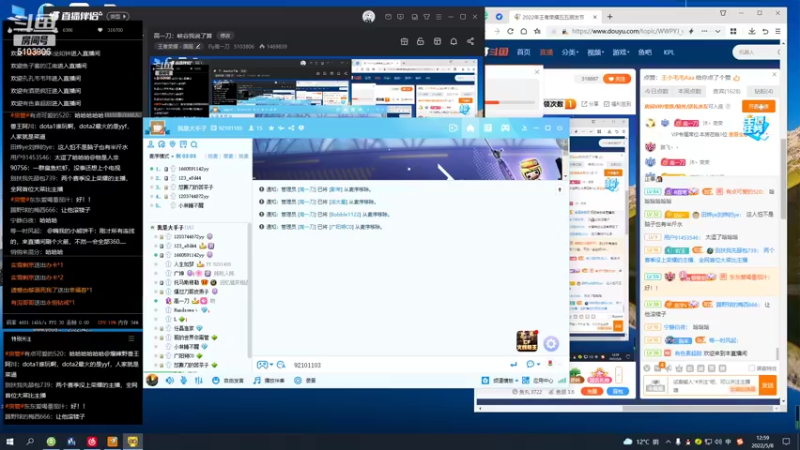The image size is (800, 450).
Task: Click in the YY chat text input field
Action: coord(398,365)
